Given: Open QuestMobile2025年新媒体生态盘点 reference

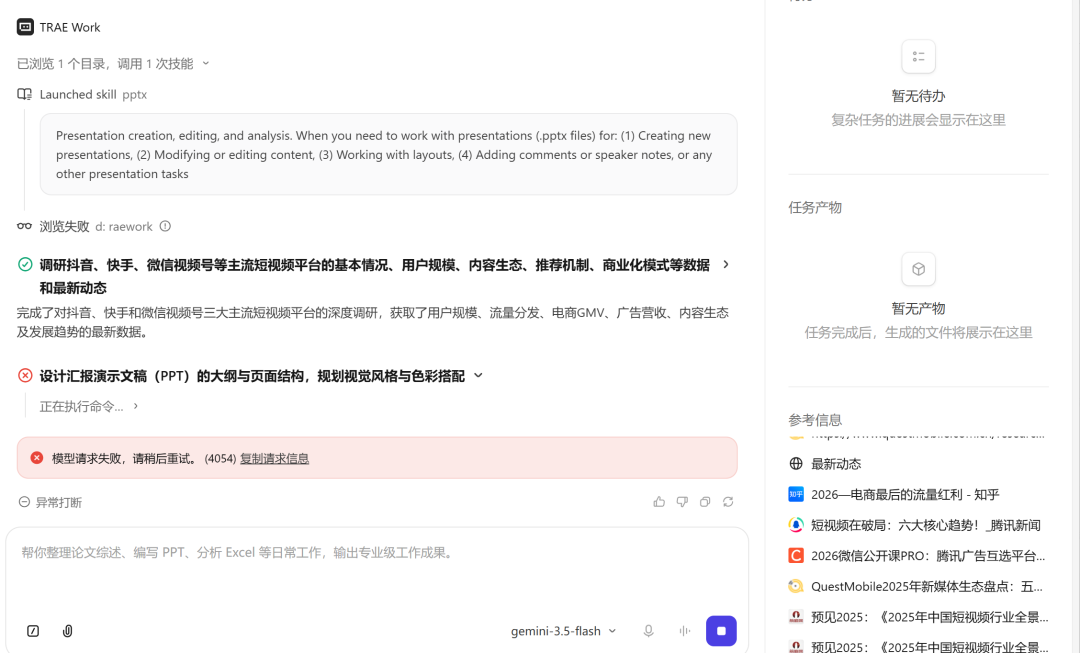Looking at the screenshot, I should (x=926, y=586).
